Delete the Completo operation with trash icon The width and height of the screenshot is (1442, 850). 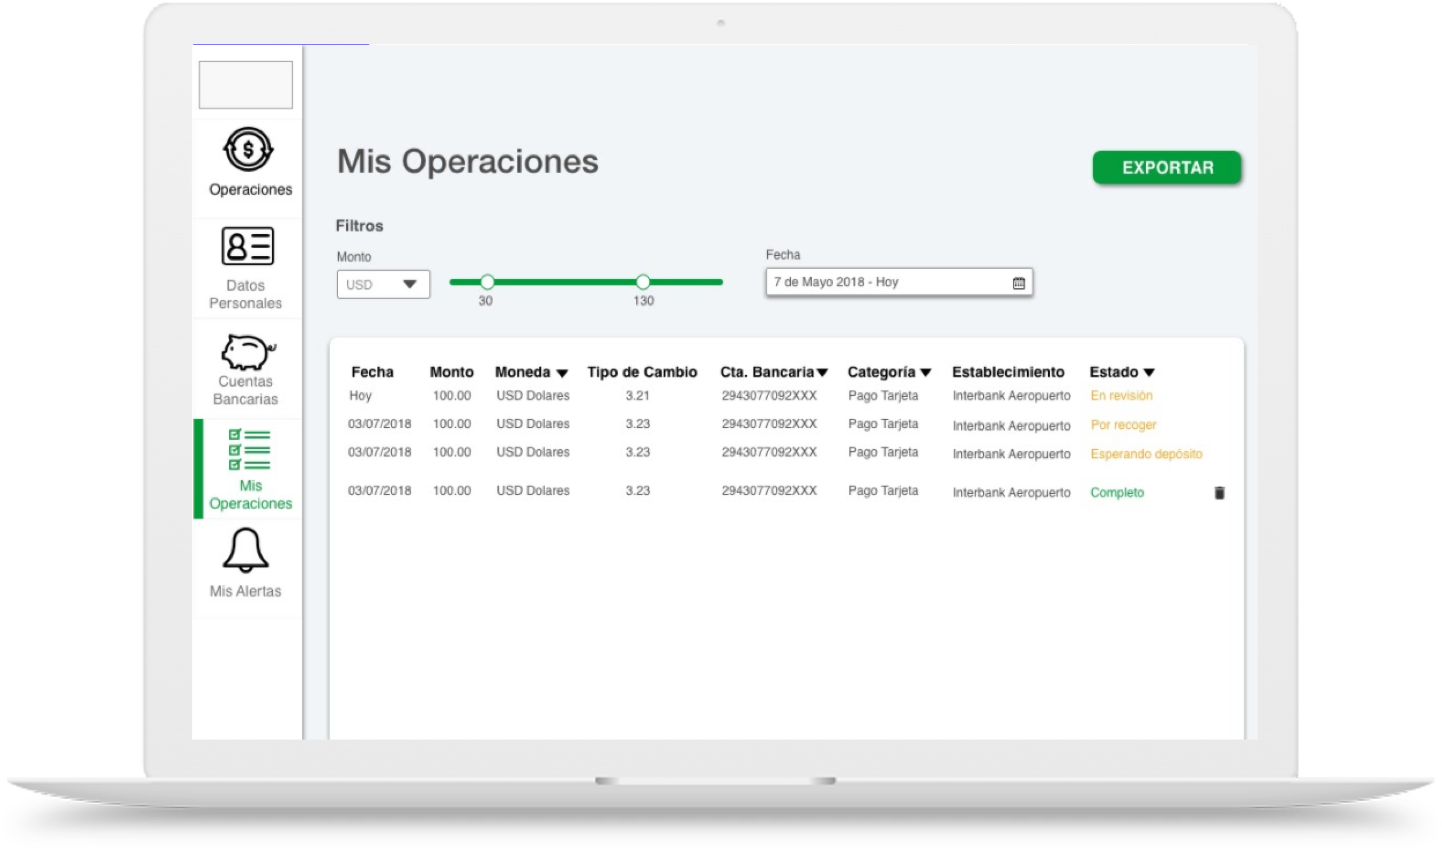pyautogui.click(x=1219, y=493)
